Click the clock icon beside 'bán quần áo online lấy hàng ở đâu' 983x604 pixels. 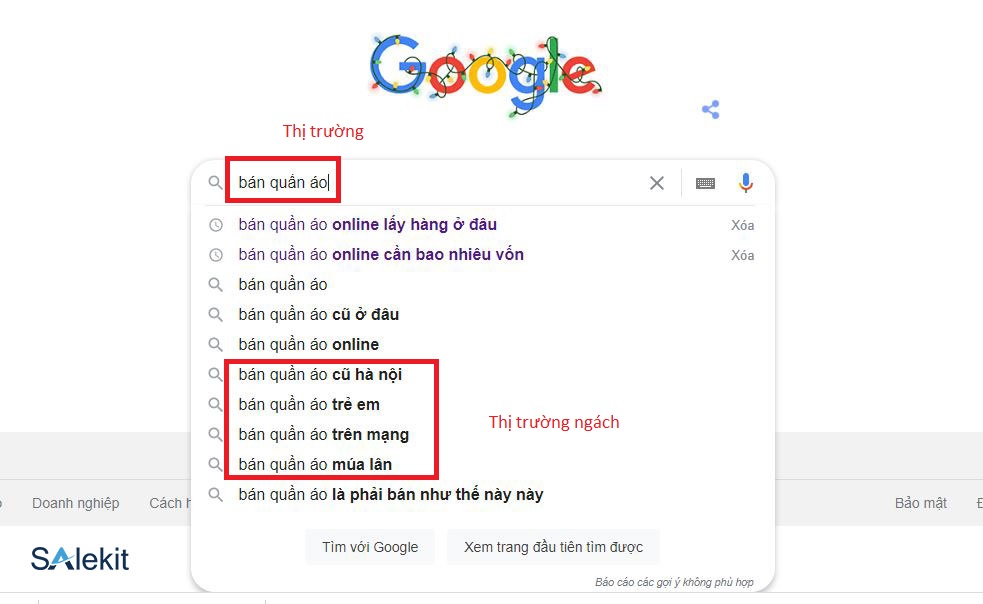(216, 224)
